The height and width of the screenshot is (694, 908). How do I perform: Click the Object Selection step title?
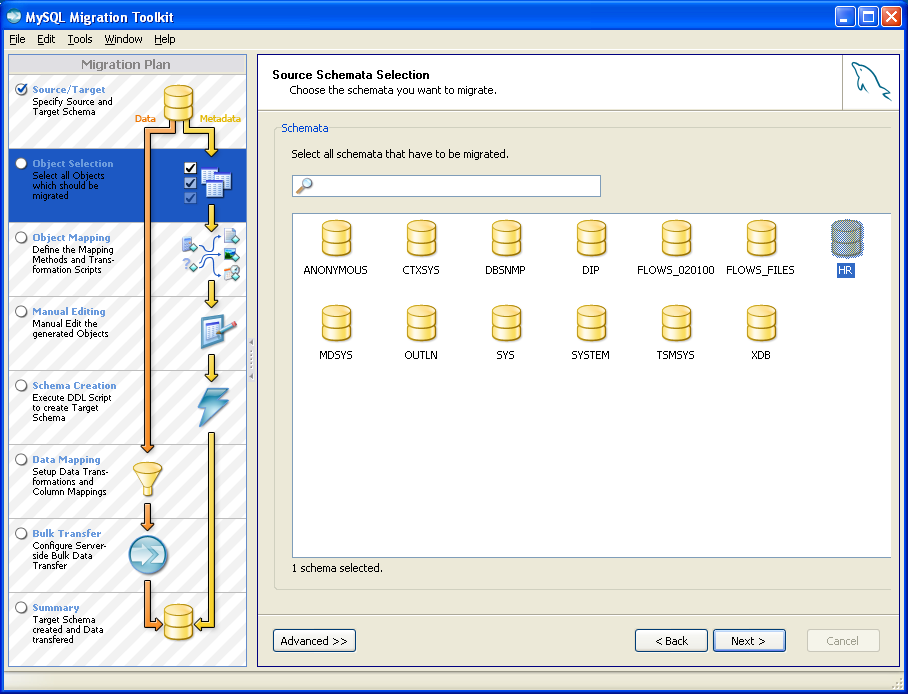pos(73,163)
